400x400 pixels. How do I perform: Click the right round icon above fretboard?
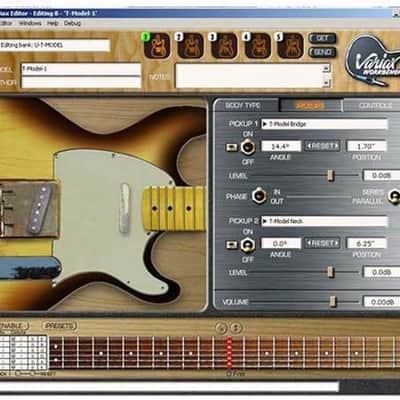point(236,328)
